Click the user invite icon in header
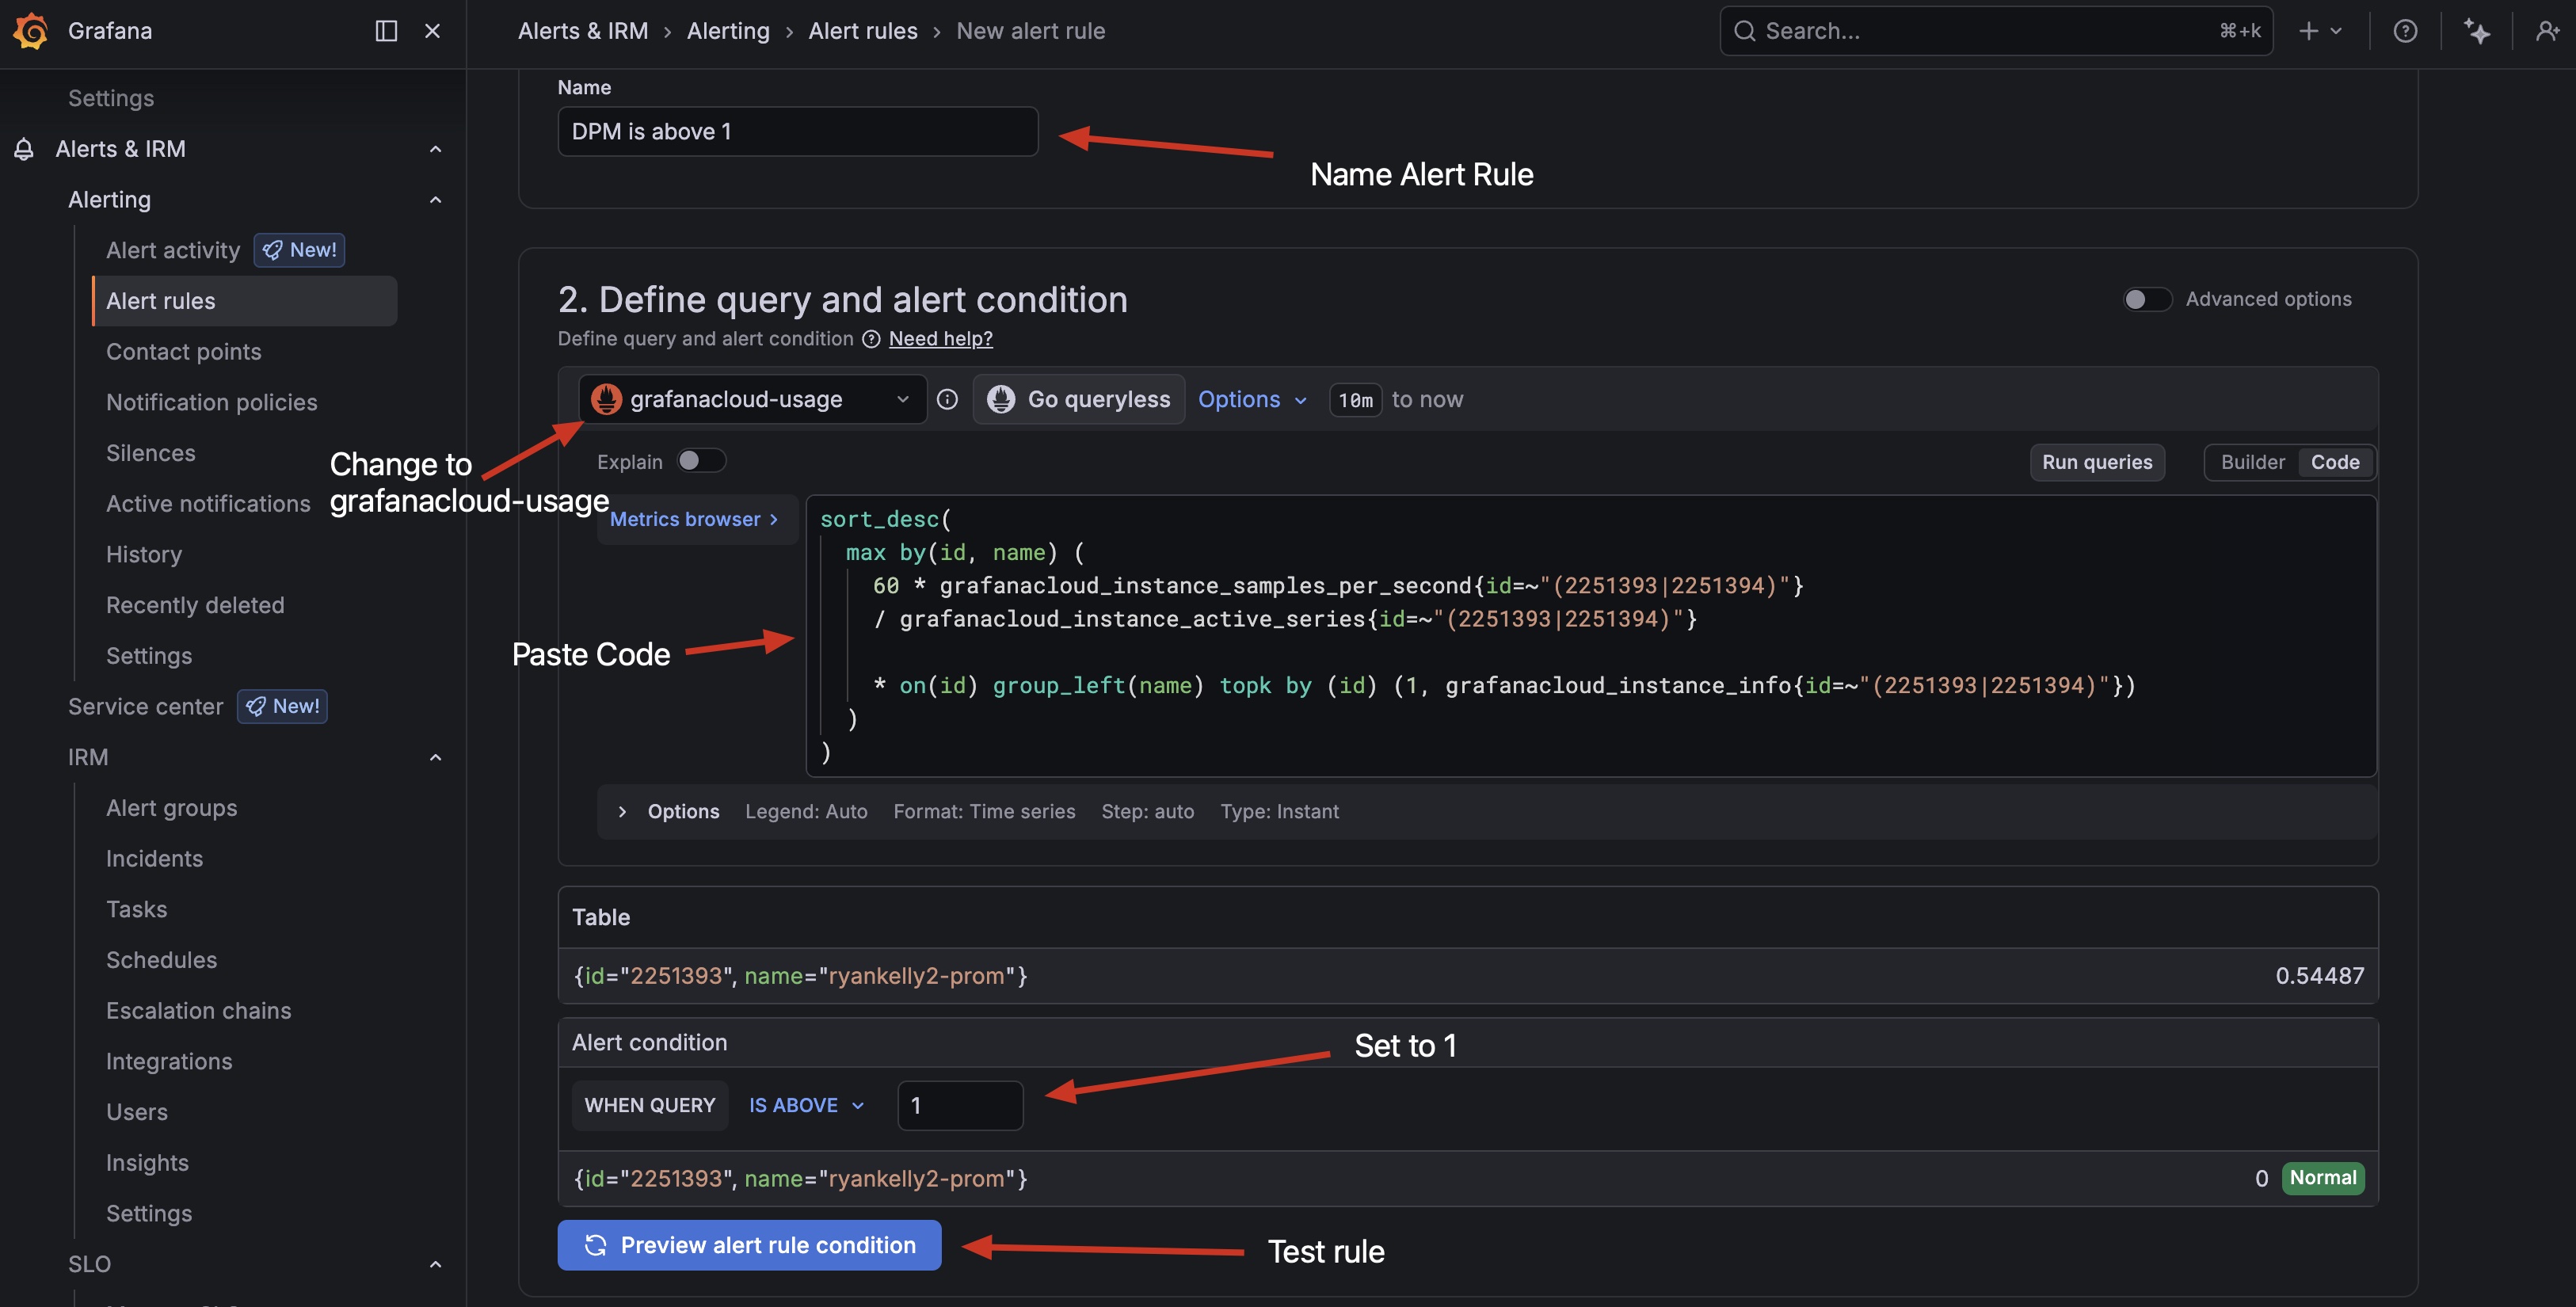Viewport: 2576px width, 1307px height. point(2546,31)
